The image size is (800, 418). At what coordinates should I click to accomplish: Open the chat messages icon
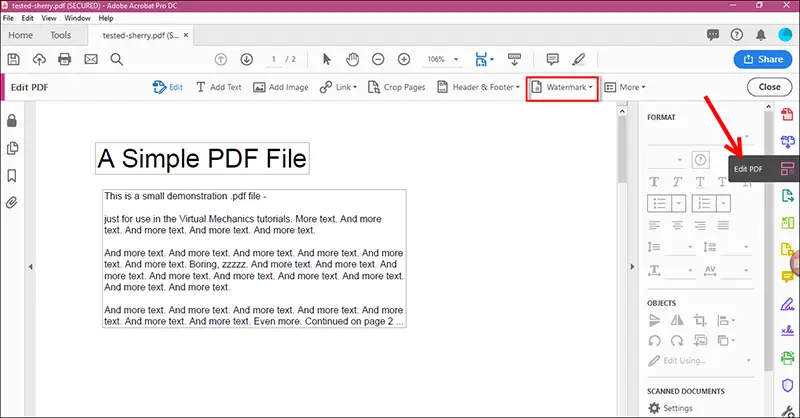pos(713,35)
